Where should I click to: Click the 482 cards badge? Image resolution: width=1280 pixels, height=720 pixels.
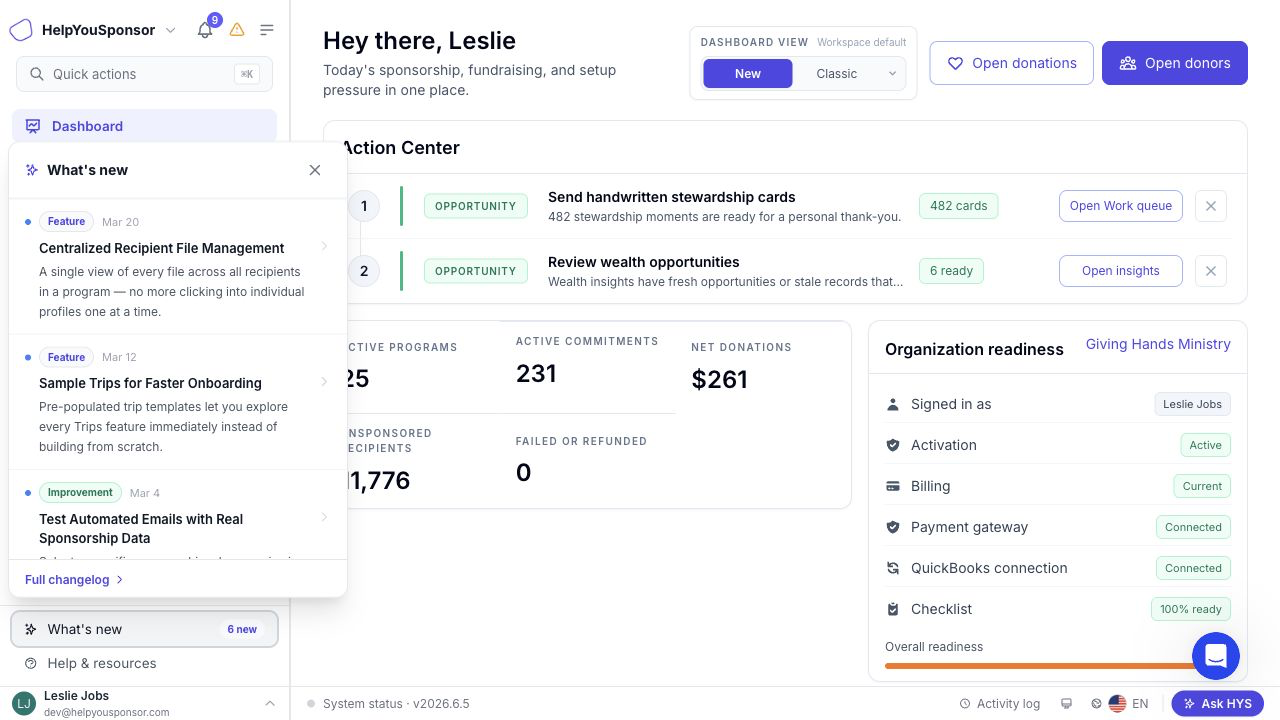click(958, 206)
